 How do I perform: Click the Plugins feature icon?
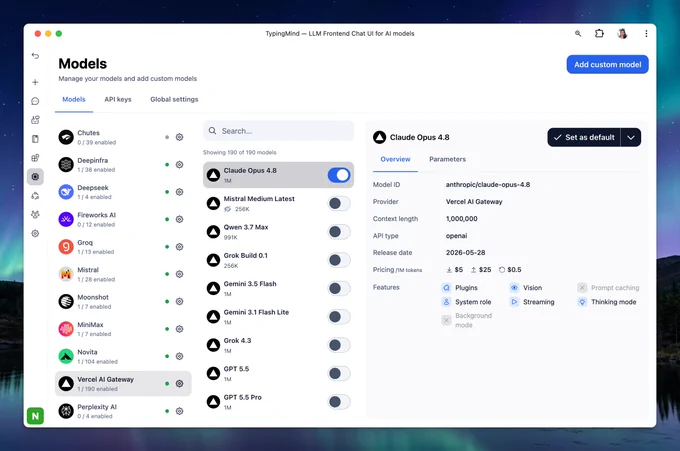(446, 288)
